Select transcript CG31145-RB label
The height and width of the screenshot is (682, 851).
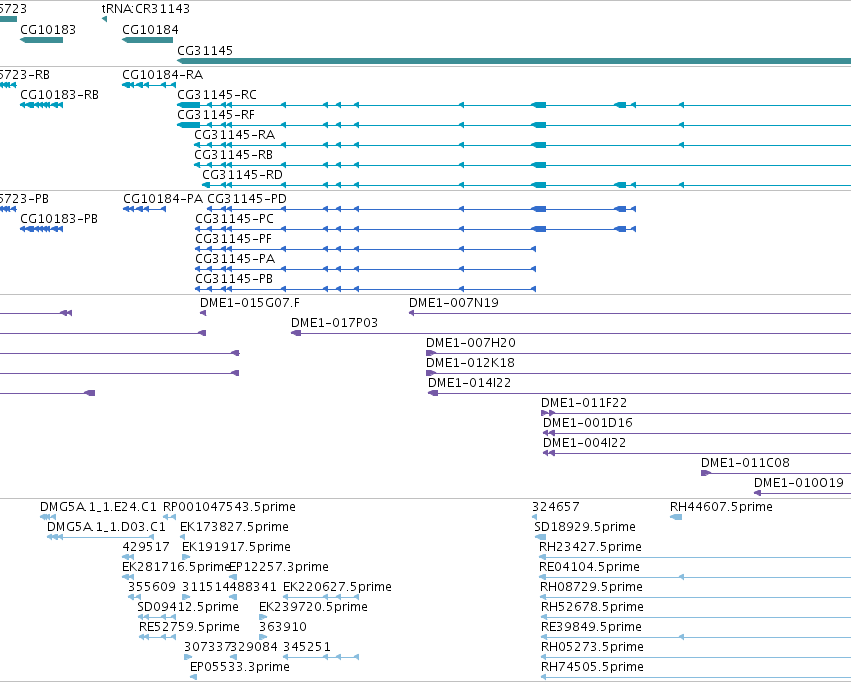(x=233, y=155)
